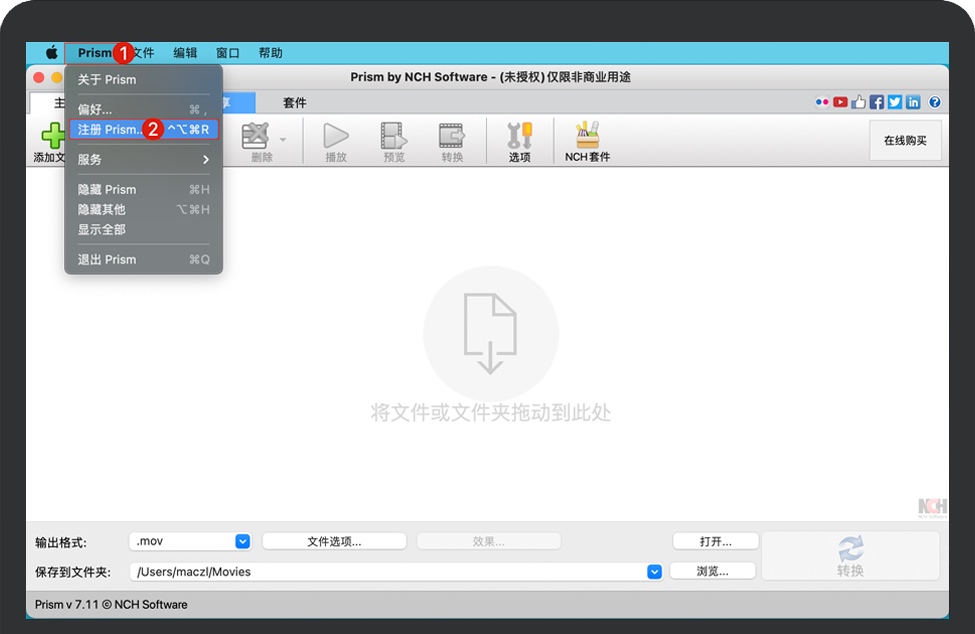Screen dimensions: 975x634
Task: Click the Twitter share icon
Action: point(895,102)
